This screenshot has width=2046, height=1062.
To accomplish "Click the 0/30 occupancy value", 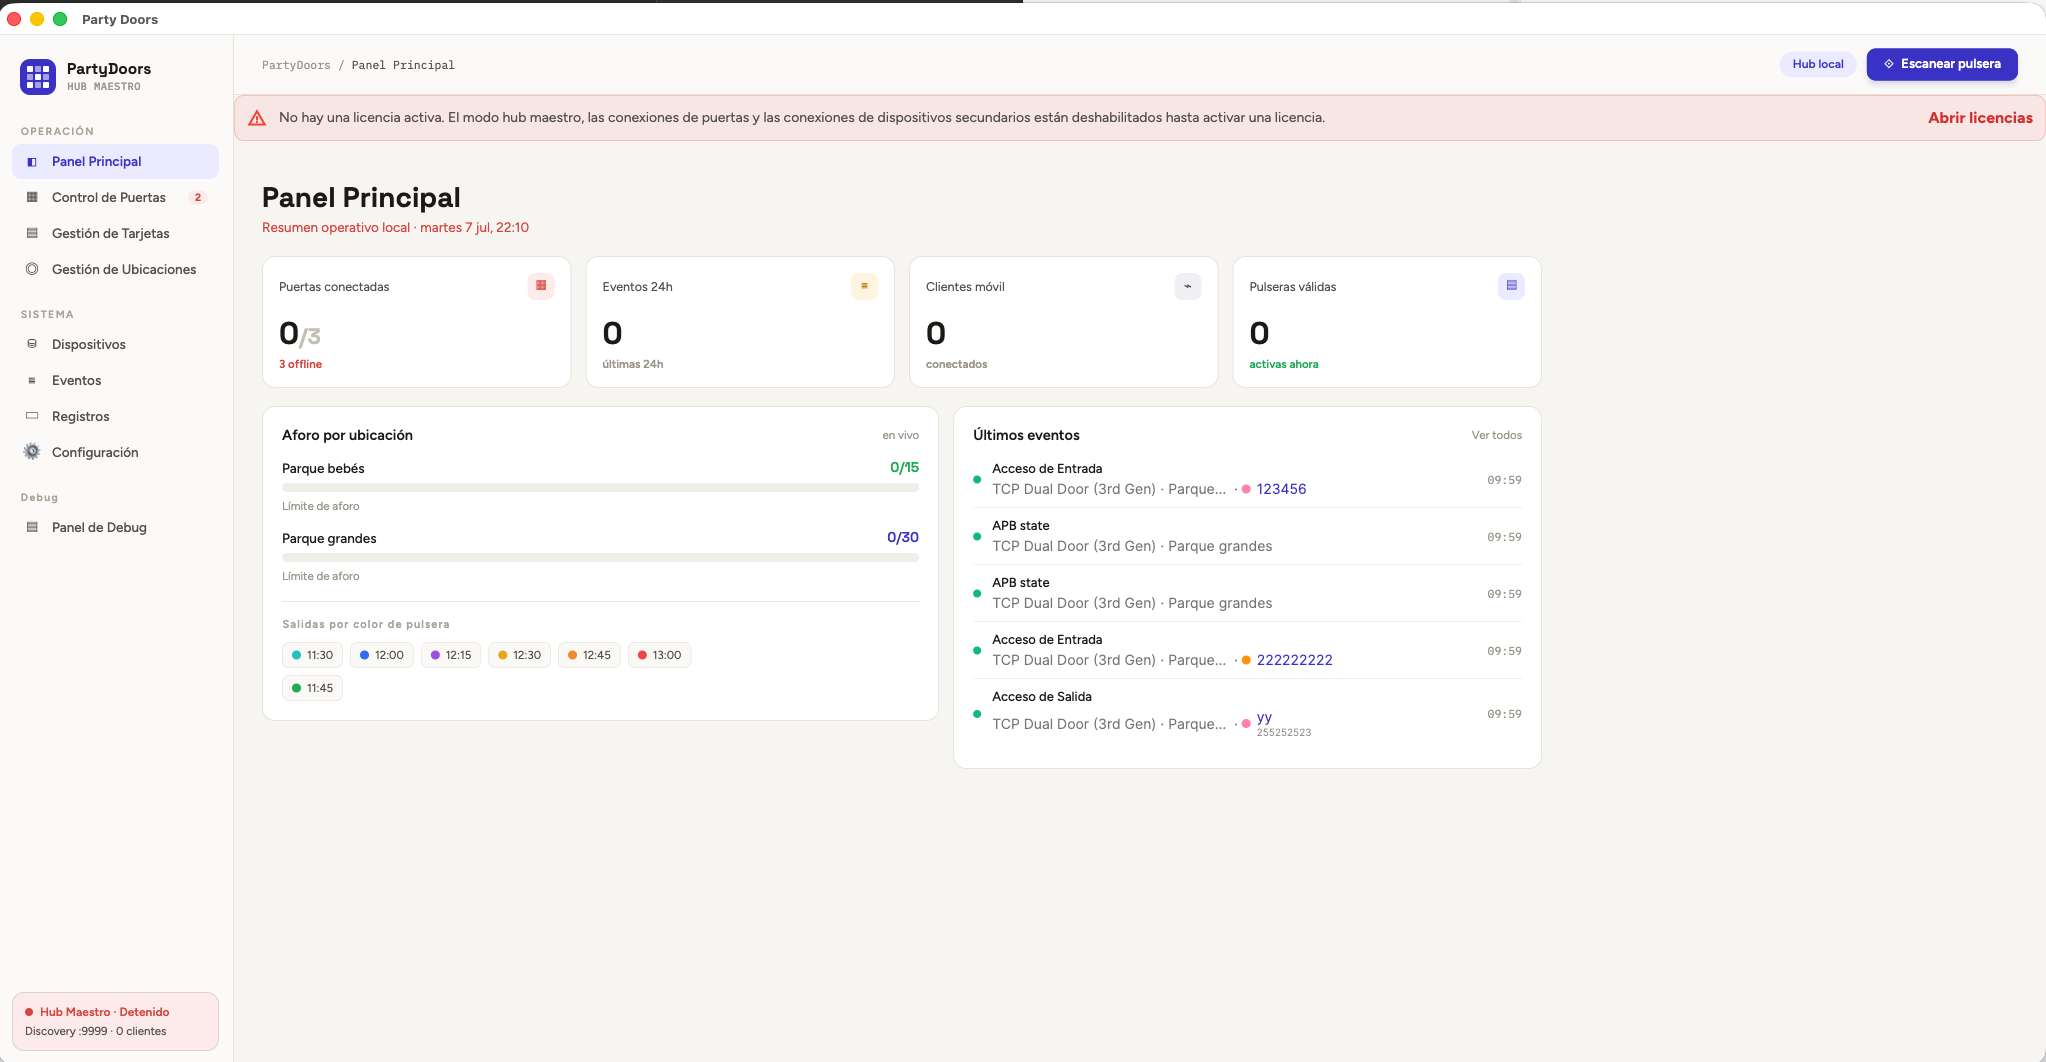I will (902, 537).
